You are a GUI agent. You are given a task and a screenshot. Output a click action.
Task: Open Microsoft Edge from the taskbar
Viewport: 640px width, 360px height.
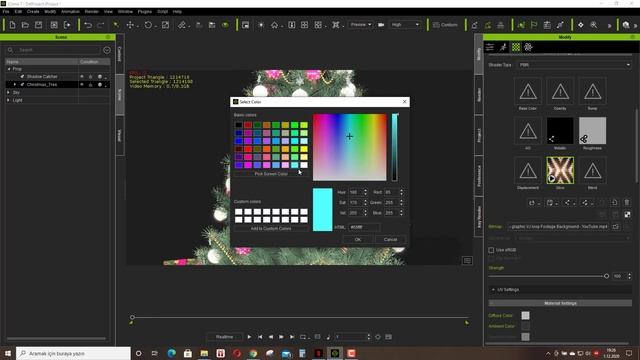[x=171, y=353]
